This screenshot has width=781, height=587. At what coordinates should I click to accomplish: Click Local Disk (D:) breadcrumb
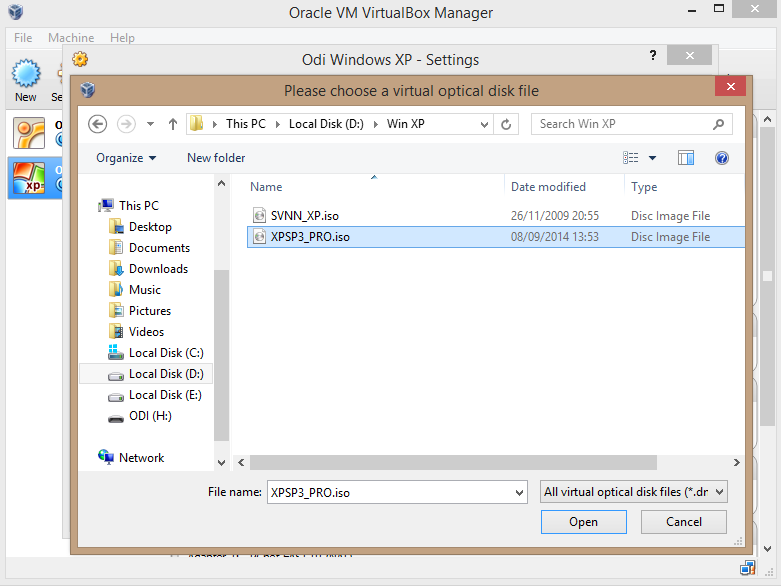pos(326,124)
